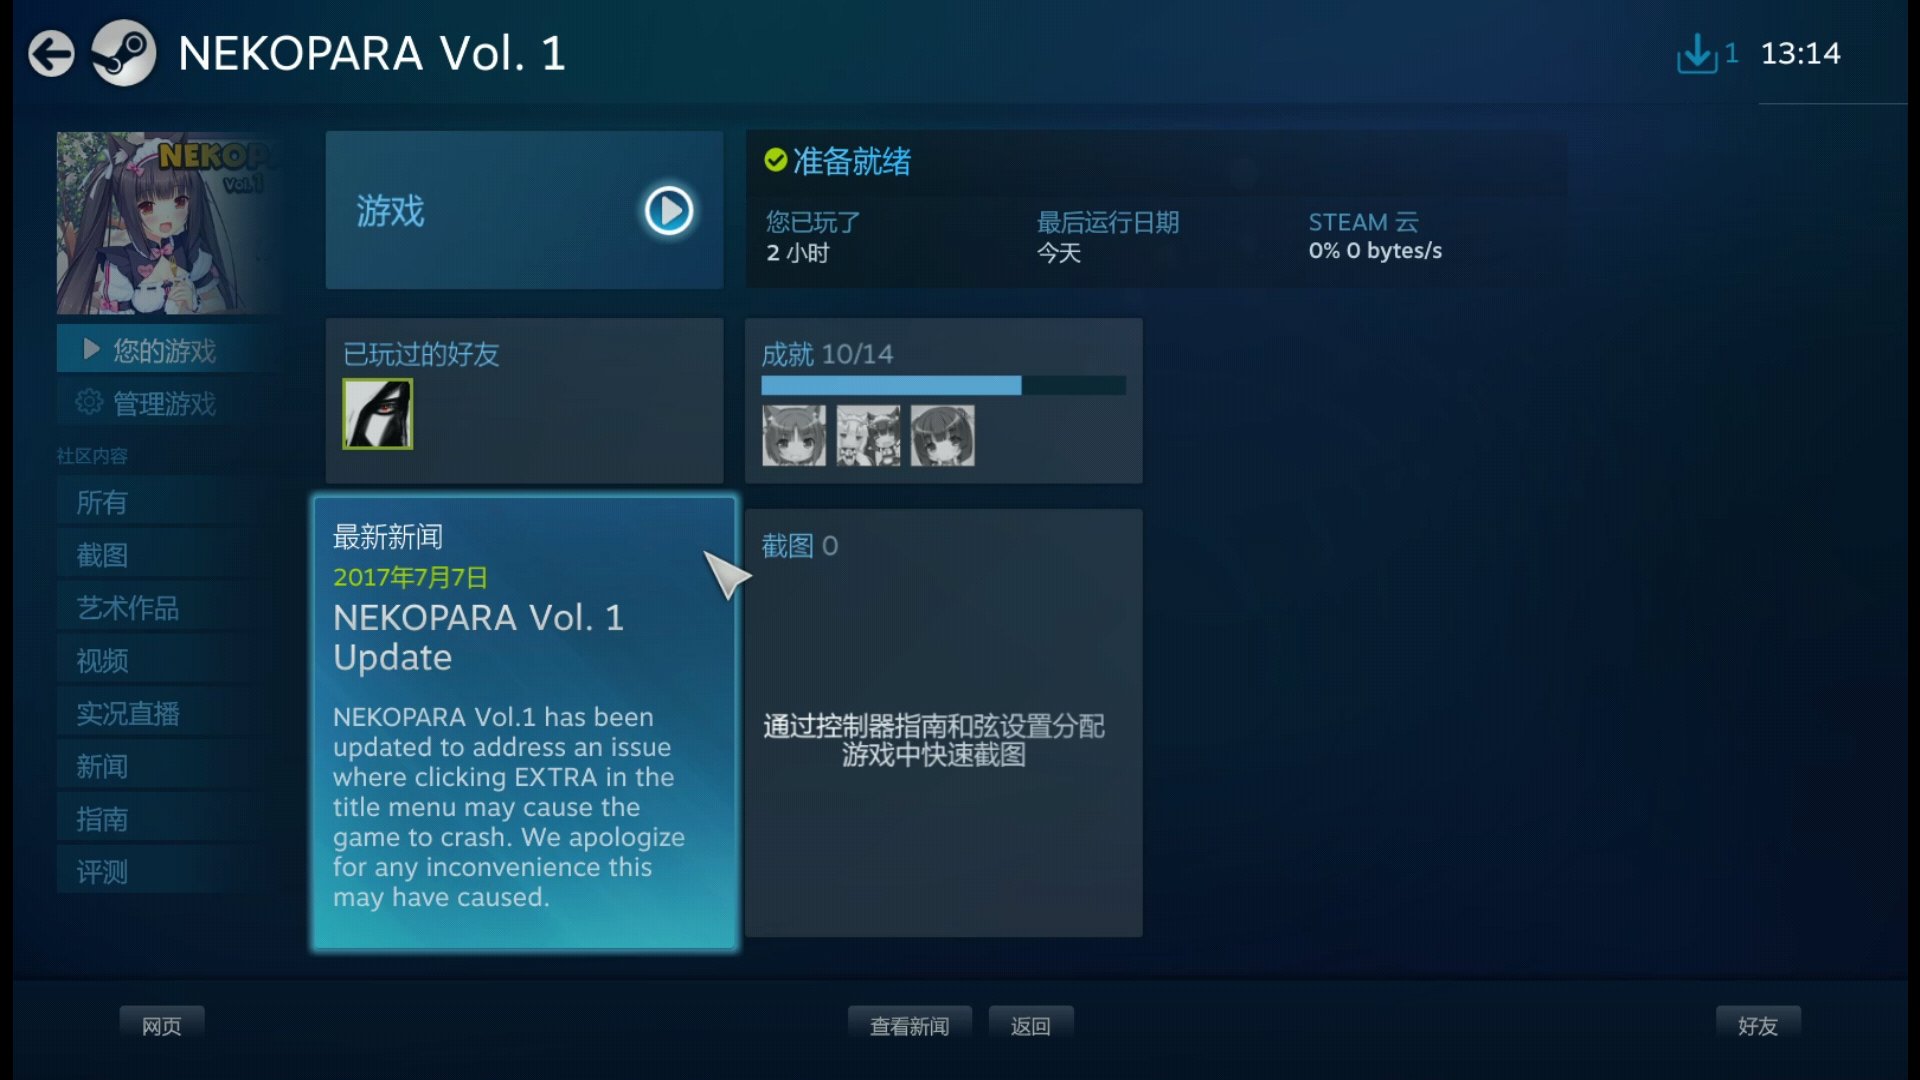The width and height of the screenshot is (1920, 1080).
Task: Open the downloads icon in header
Action: coord(1696,53)
